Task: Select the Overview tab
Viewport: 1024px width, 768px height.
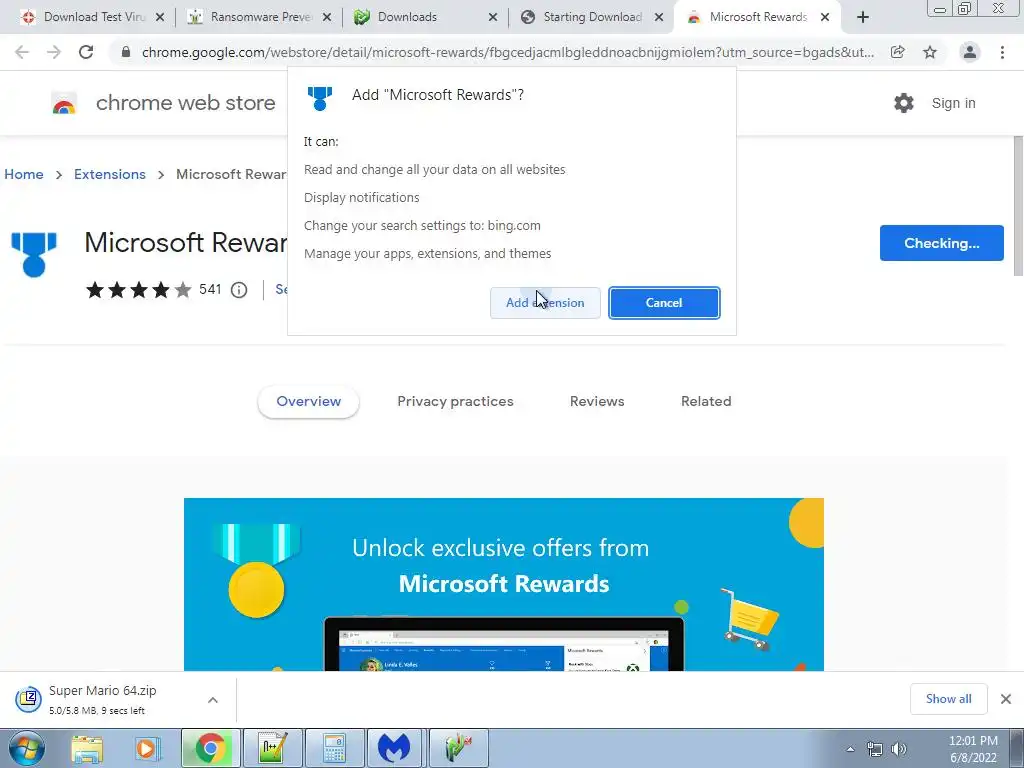Action: pyautogui.click(x=308, y=402)
